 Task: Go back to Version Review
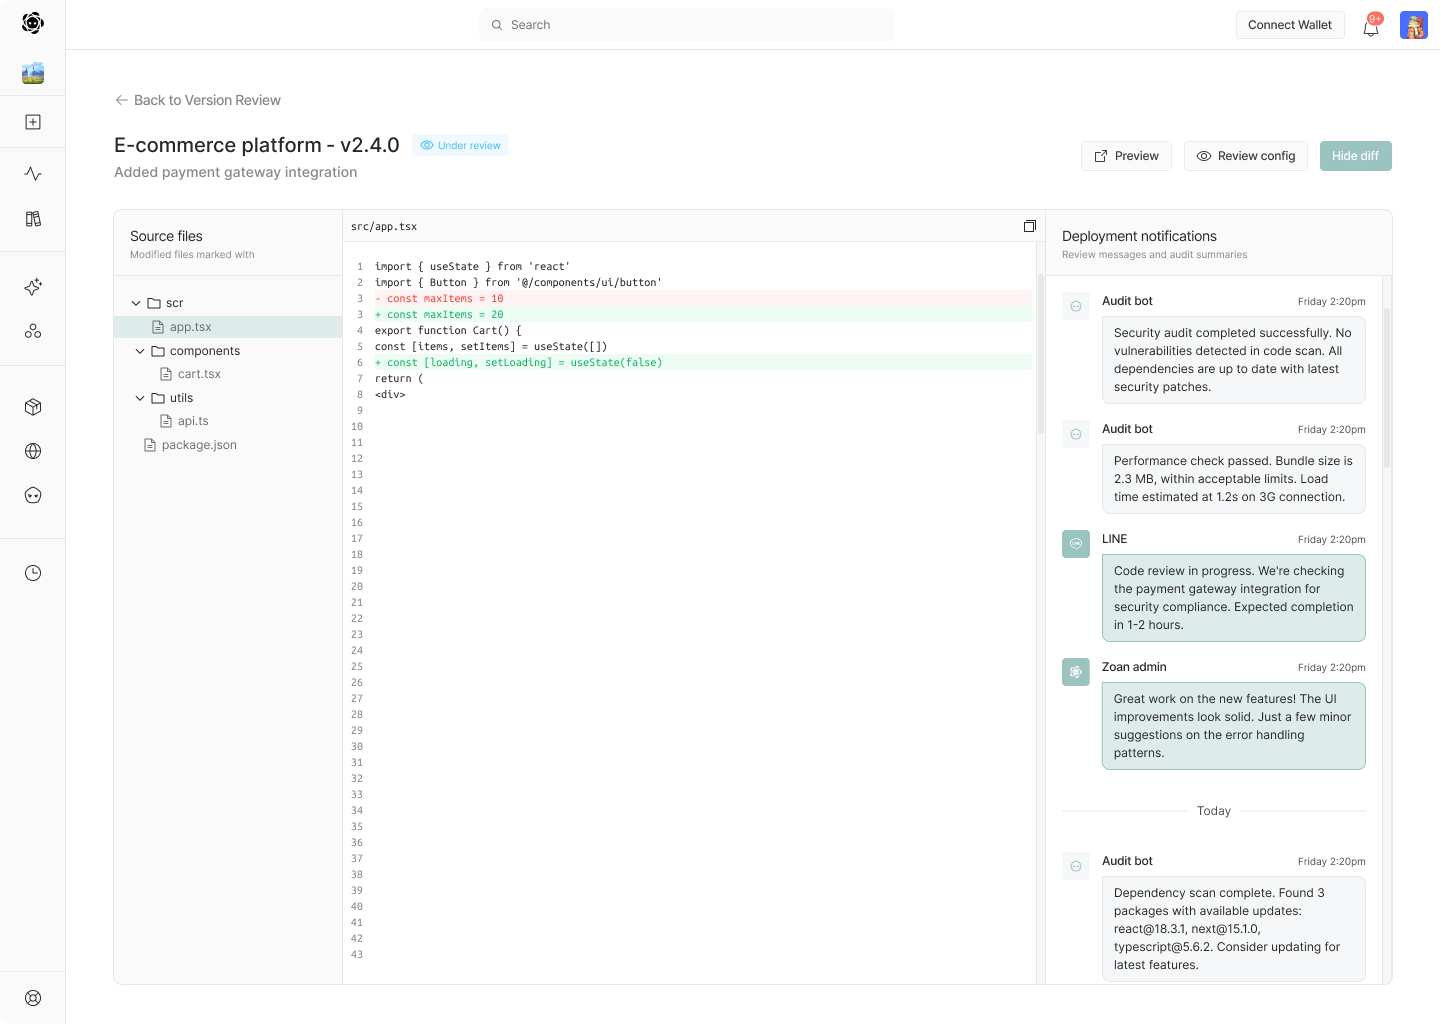point(198,100)
